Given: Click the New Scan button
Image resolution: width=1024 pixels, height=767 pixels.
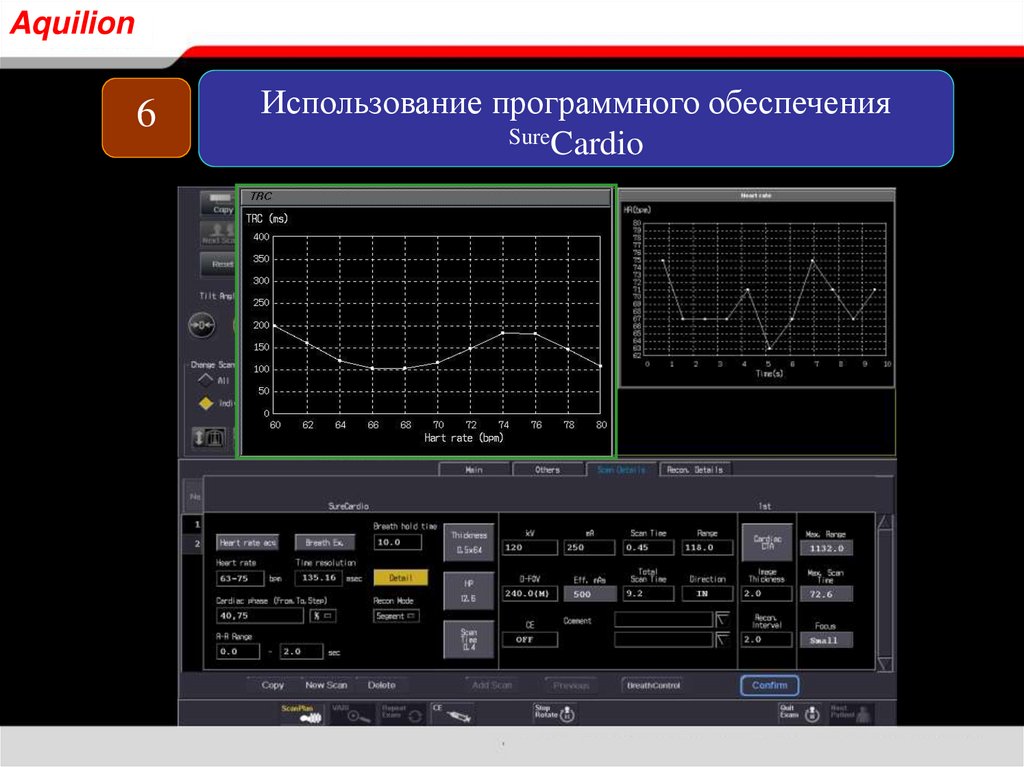Looking at the screenshot, I should 326,685.
